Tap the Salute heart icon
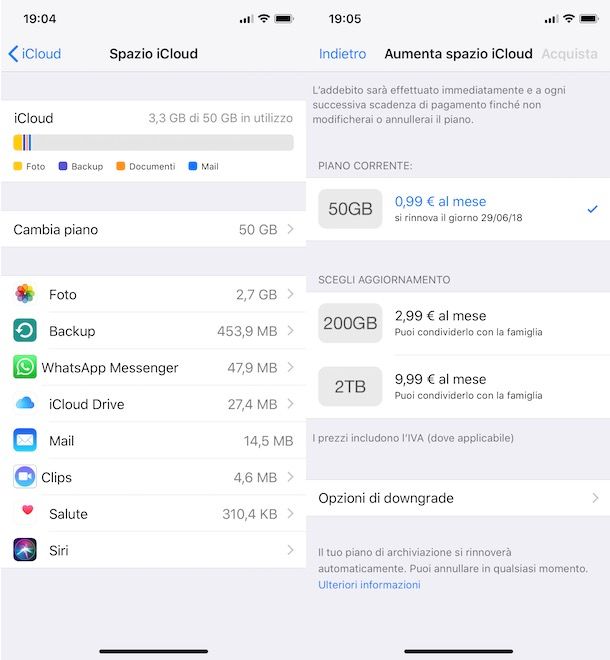The height and width of the screenshot is (660, 610). [x=25, y=512]
